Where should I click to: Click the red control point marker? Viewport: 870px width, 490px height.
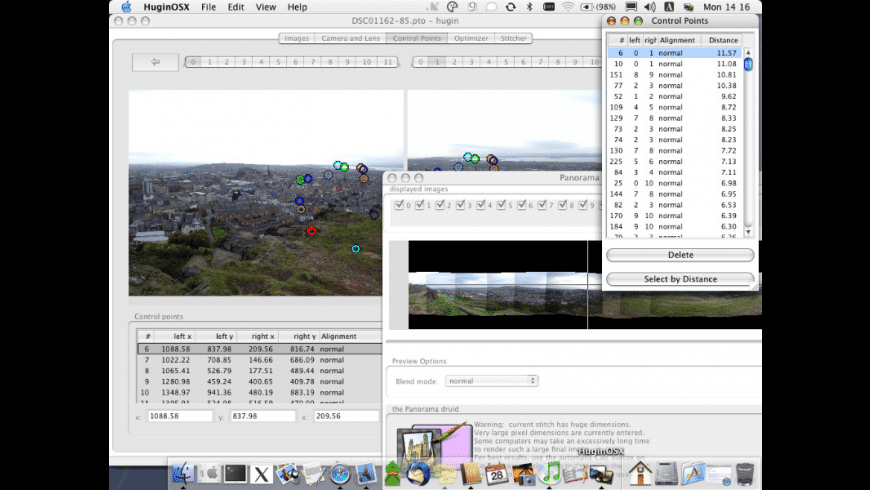pos(311,231)
